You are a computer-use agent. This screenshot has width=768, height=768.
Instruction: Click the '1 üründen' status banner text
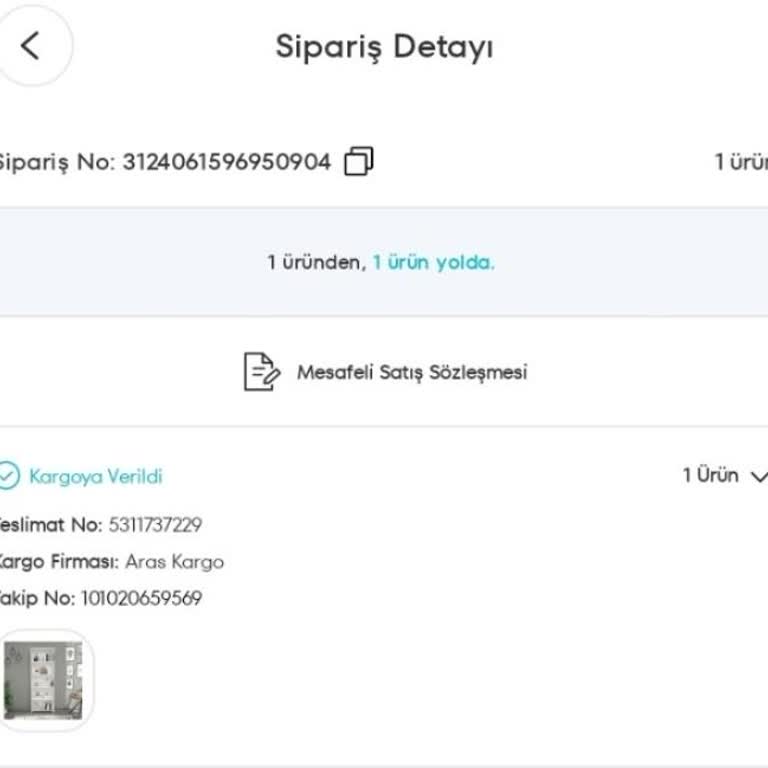point(316,263)
